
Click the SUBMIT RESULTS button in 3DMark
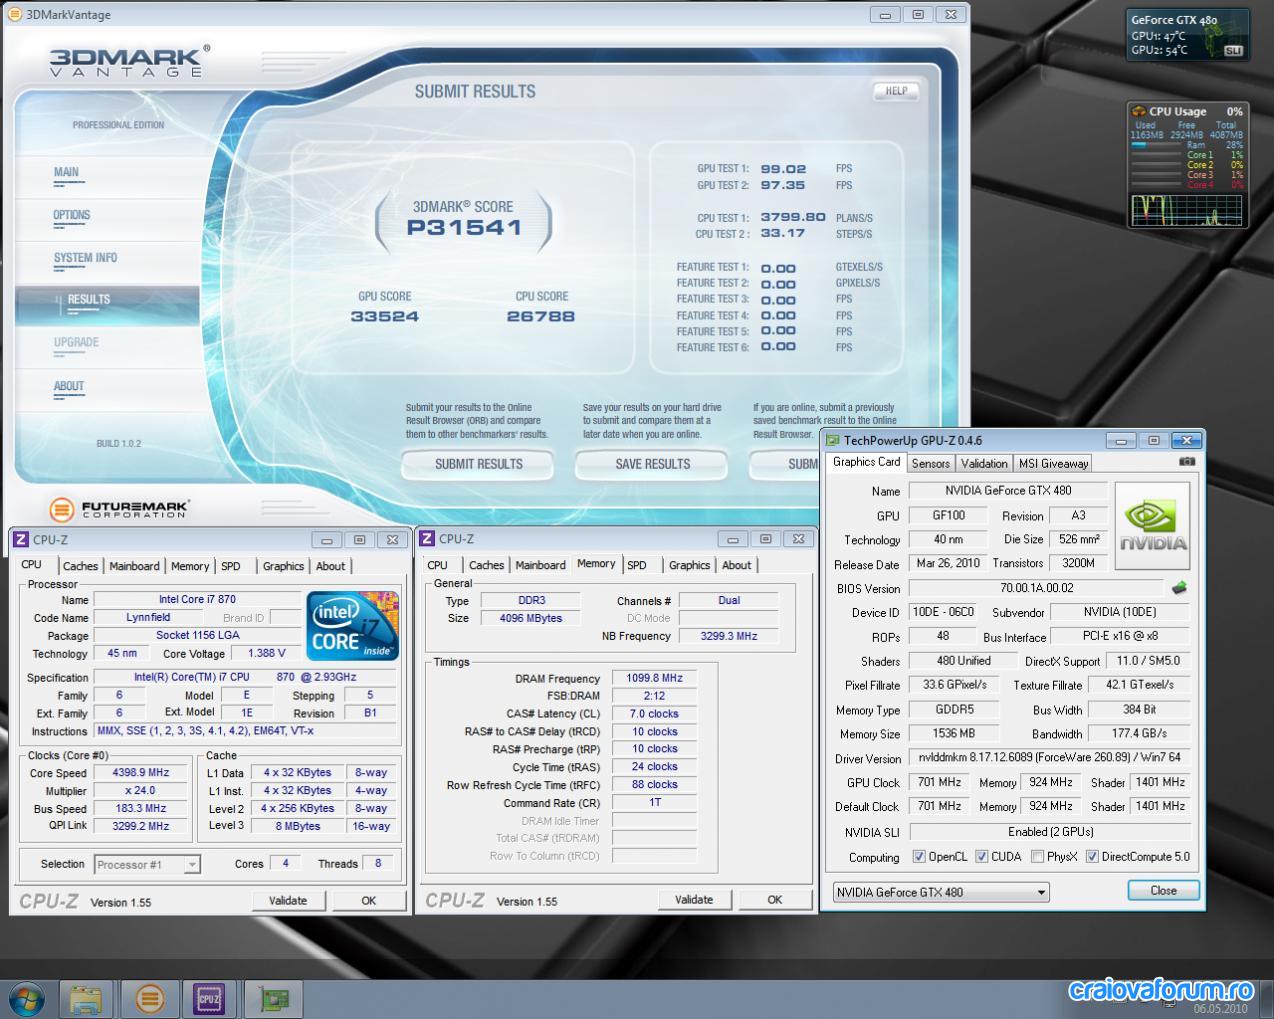tap(478, 464)
